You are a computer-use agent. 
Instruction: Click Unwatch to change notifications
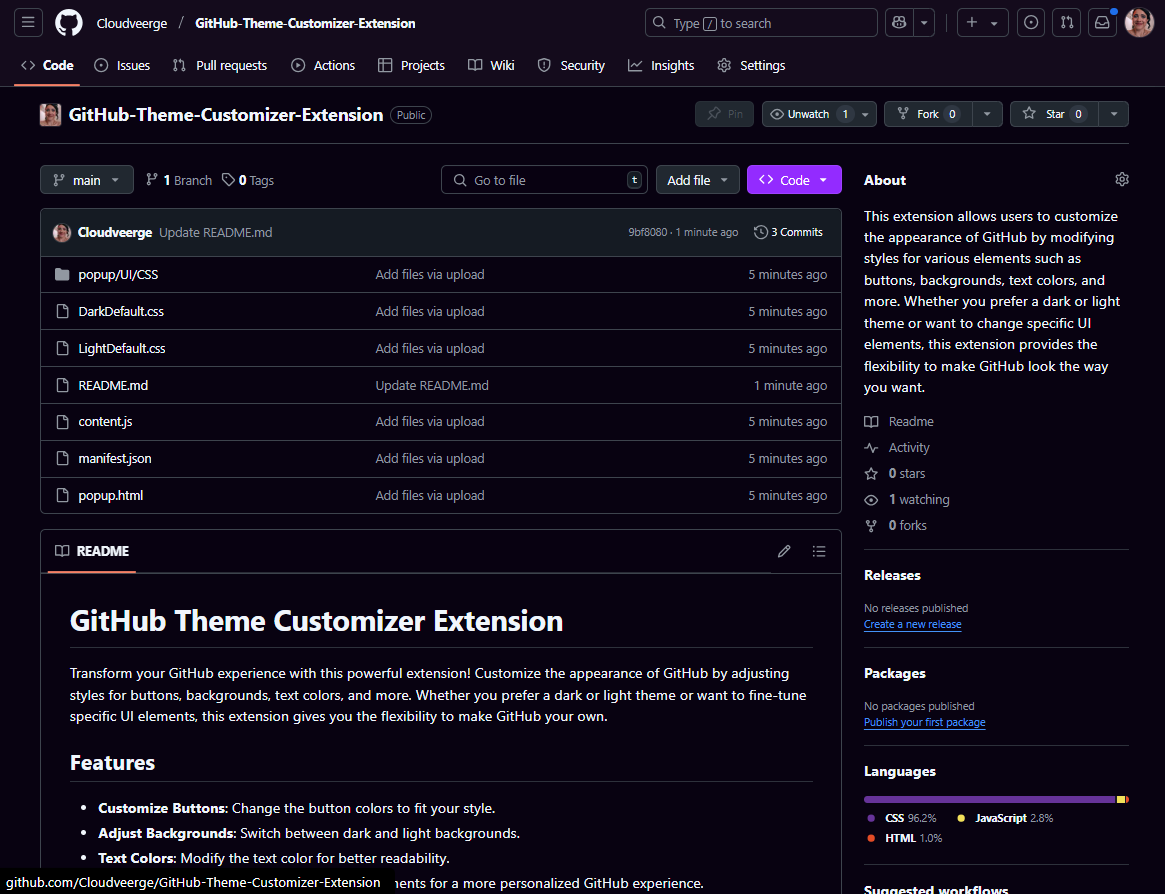[819, 114]
